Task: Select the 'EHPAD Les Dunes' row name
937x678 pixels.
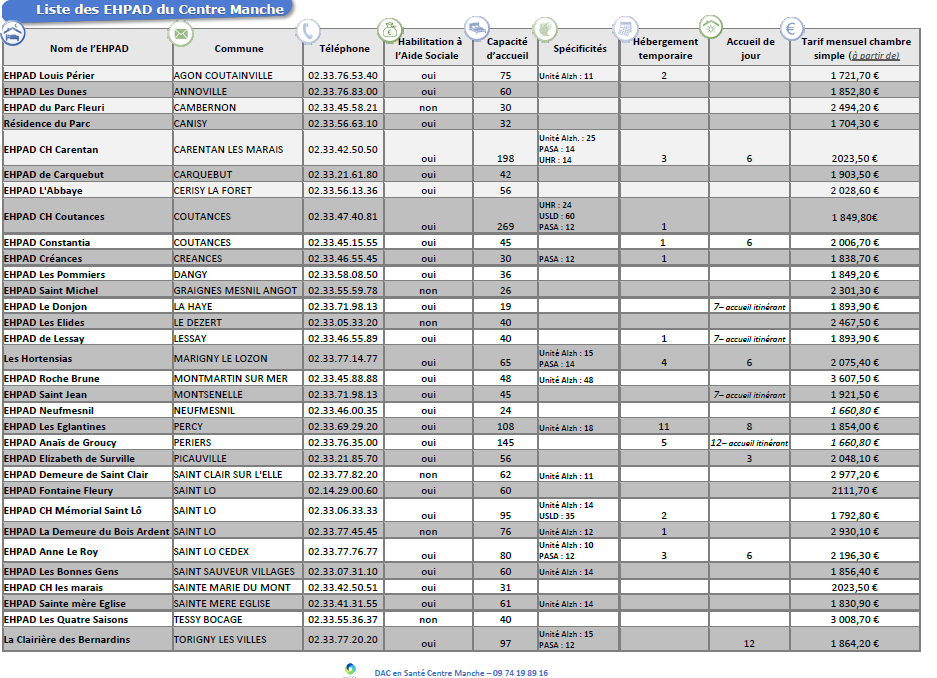Action: [45, 91]
